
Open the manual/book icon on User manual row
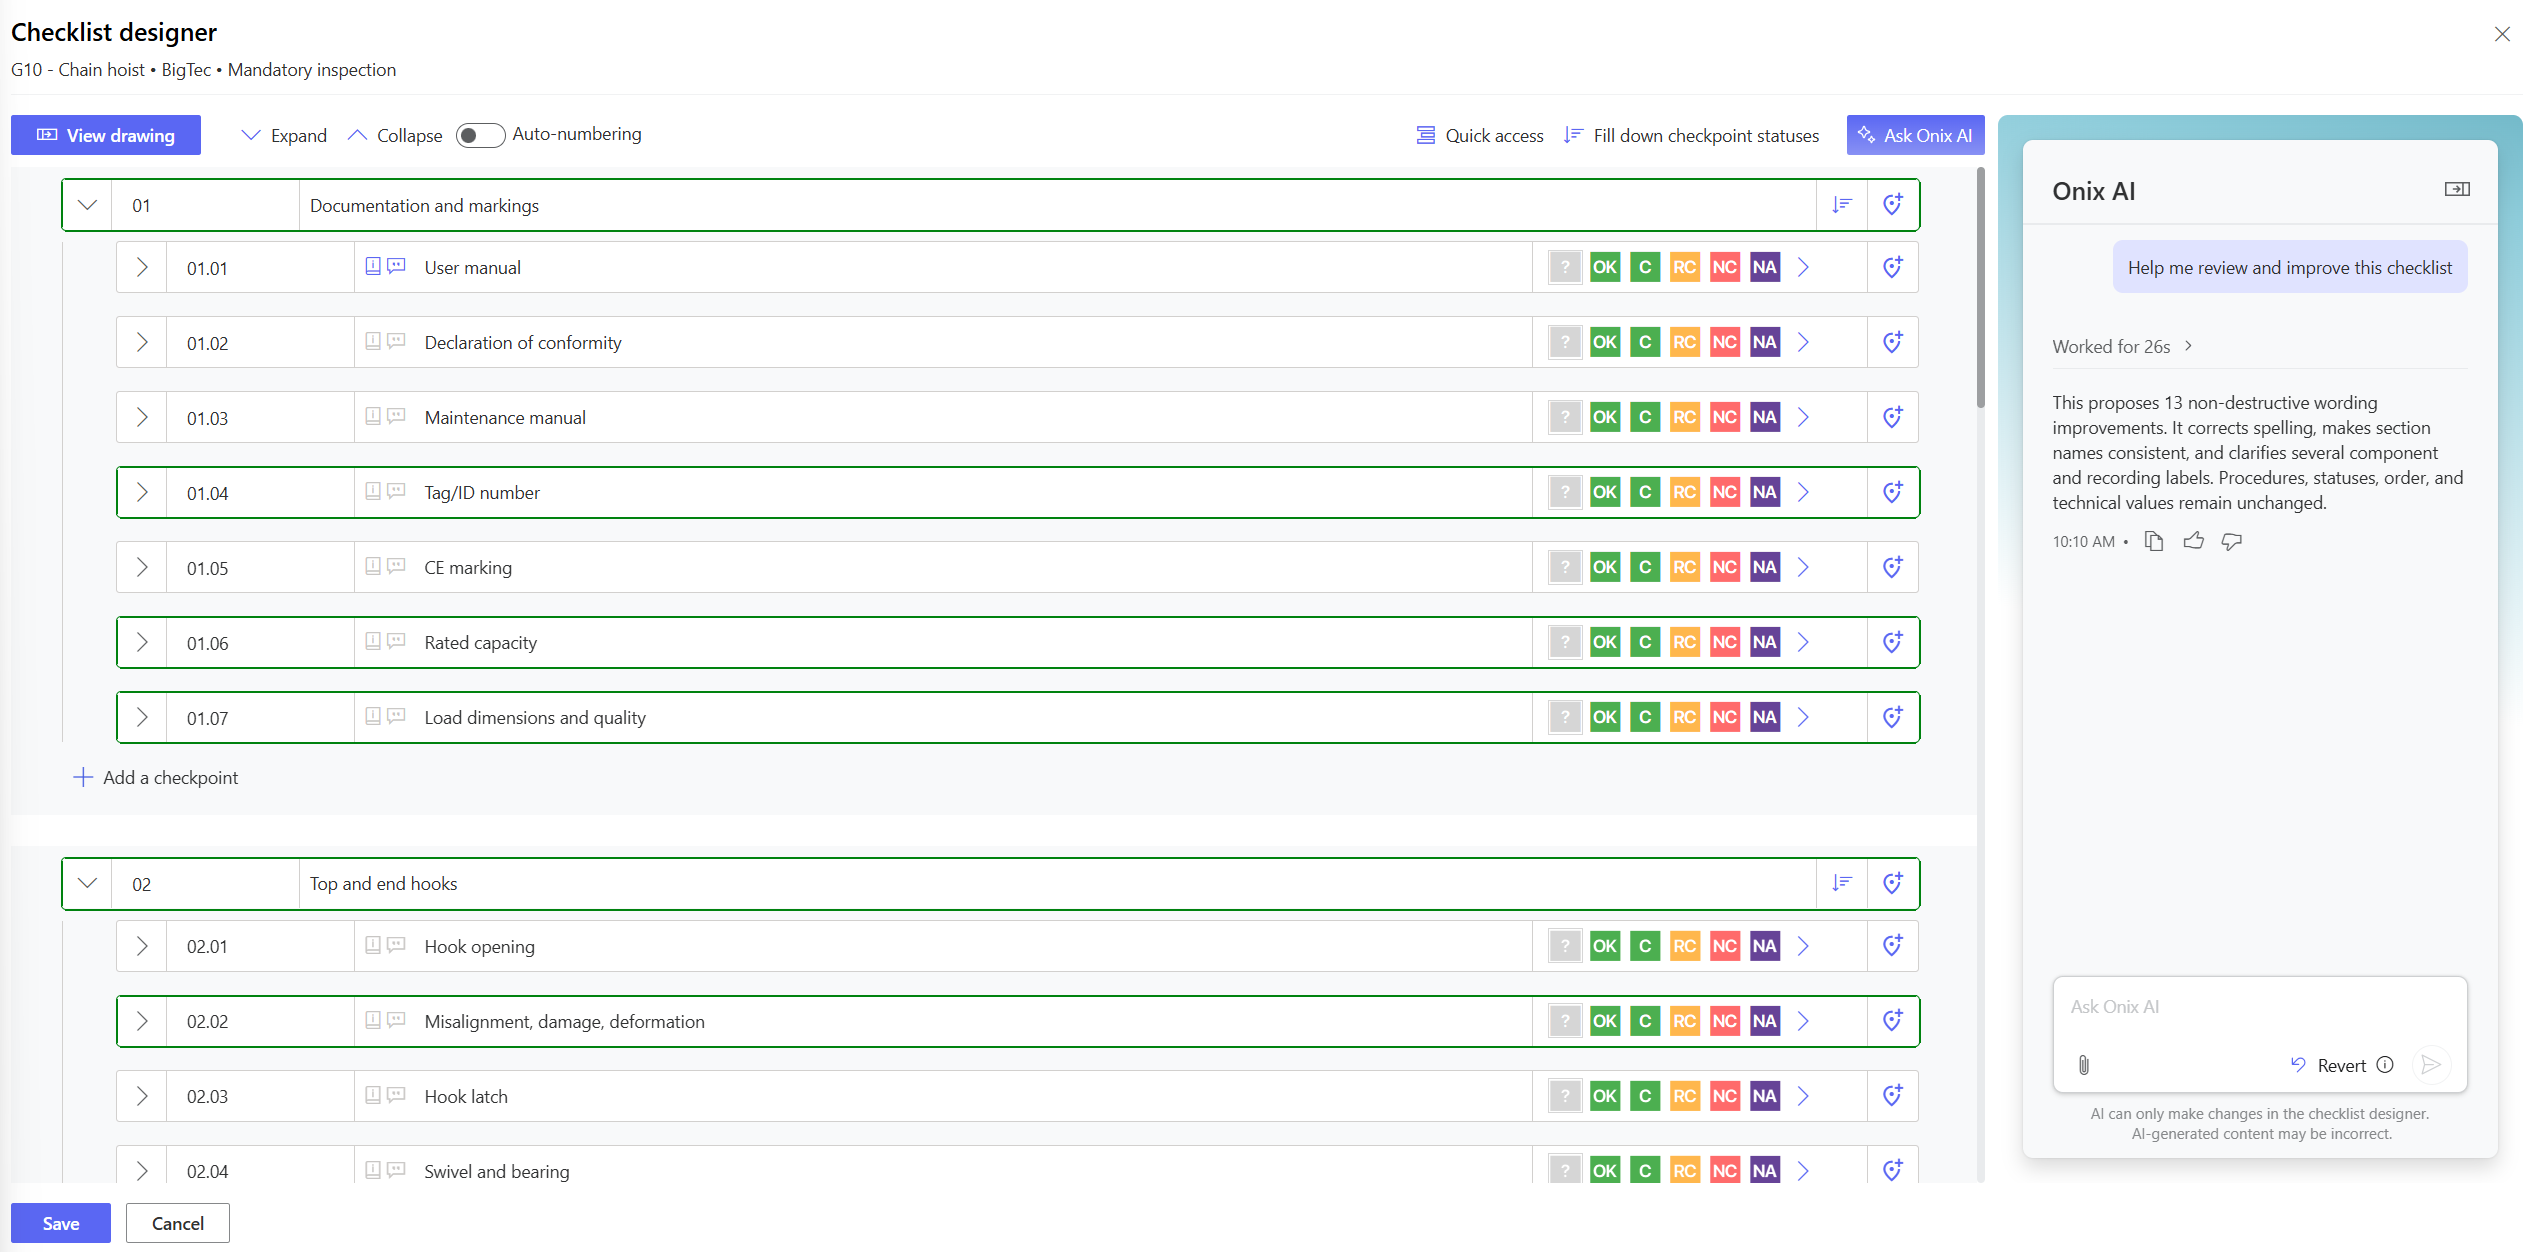pyautogui.click(x=373, y=266)
